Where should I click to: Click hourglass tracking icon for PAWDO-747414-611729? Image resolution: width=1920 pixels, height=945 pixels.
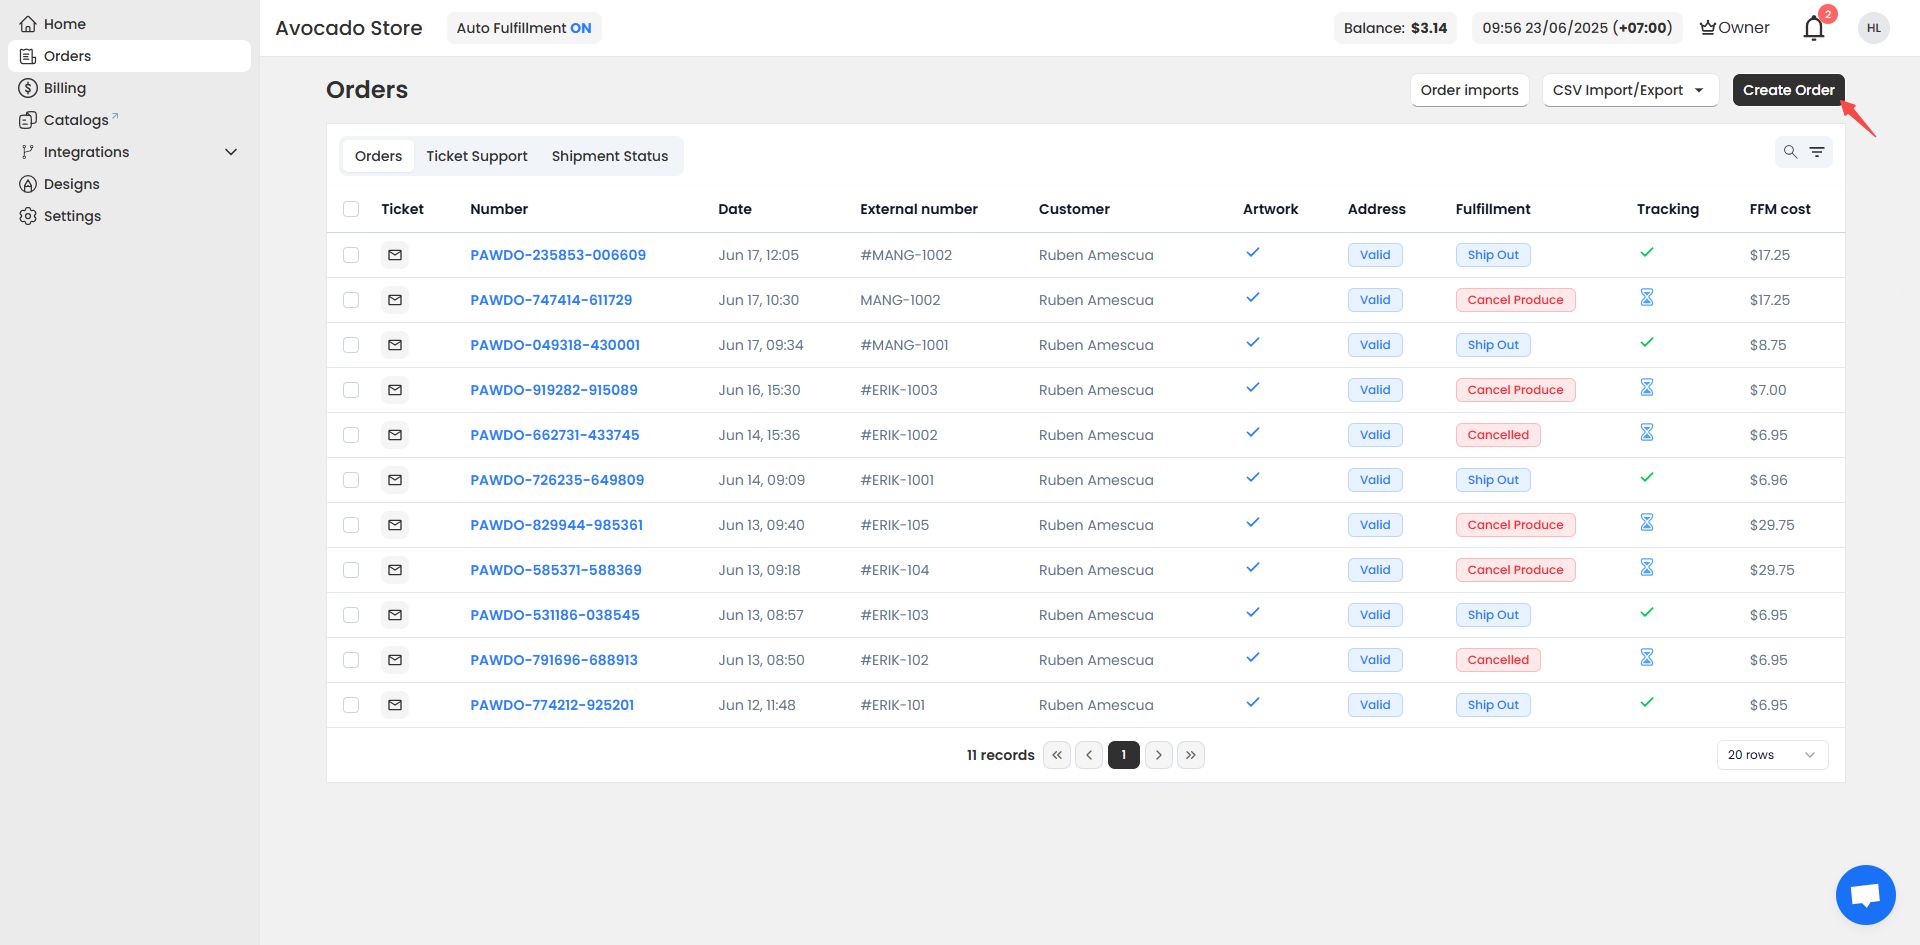(1647, 298)
